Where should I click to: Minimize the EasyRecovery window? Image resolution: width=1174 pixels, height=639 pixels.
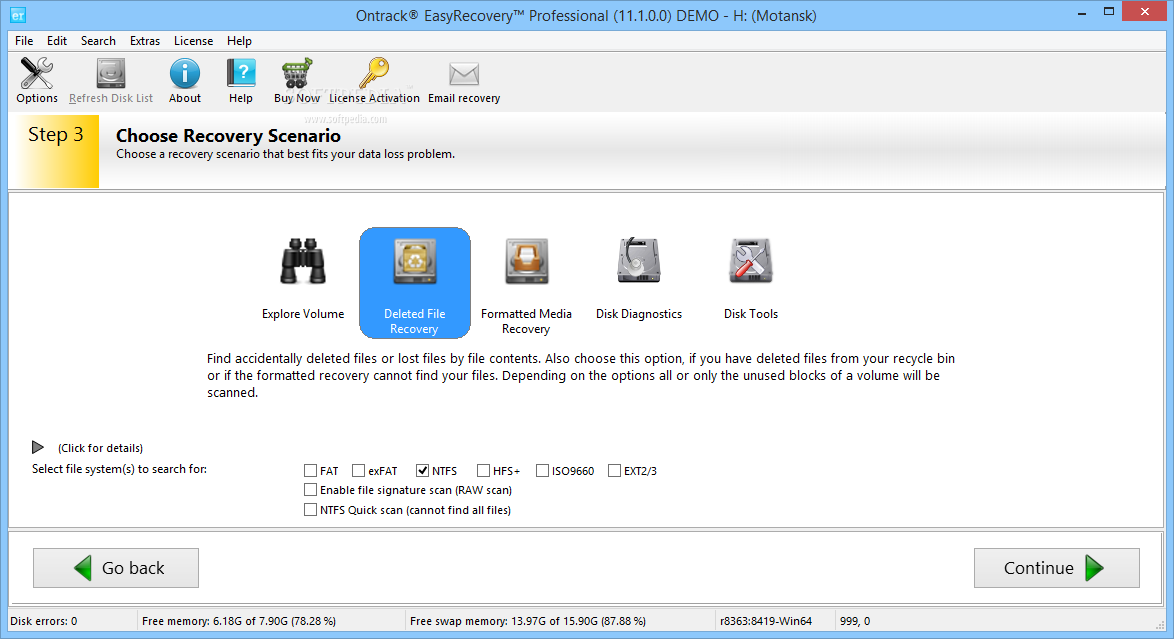click(x=1083, y=13)
